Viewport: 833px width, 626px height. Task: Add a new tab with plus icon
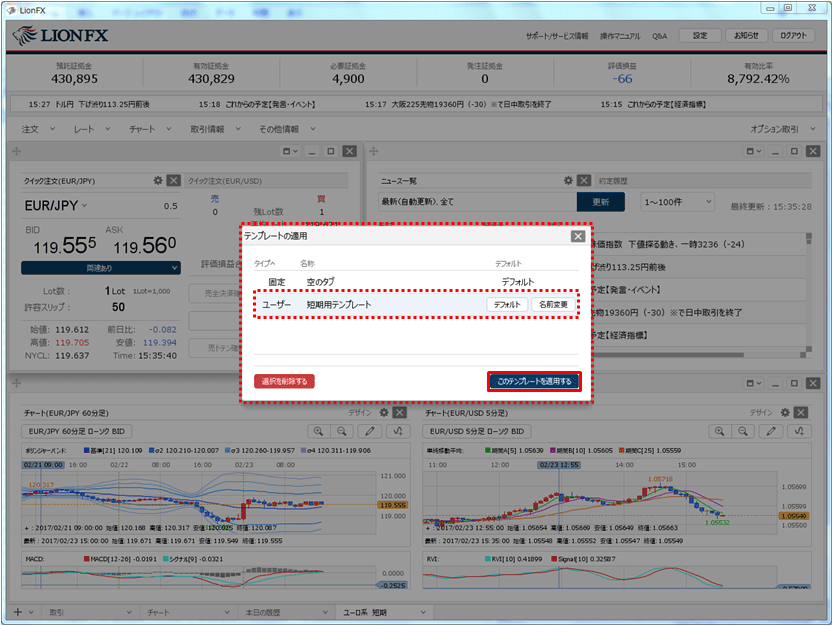point(18,612)
